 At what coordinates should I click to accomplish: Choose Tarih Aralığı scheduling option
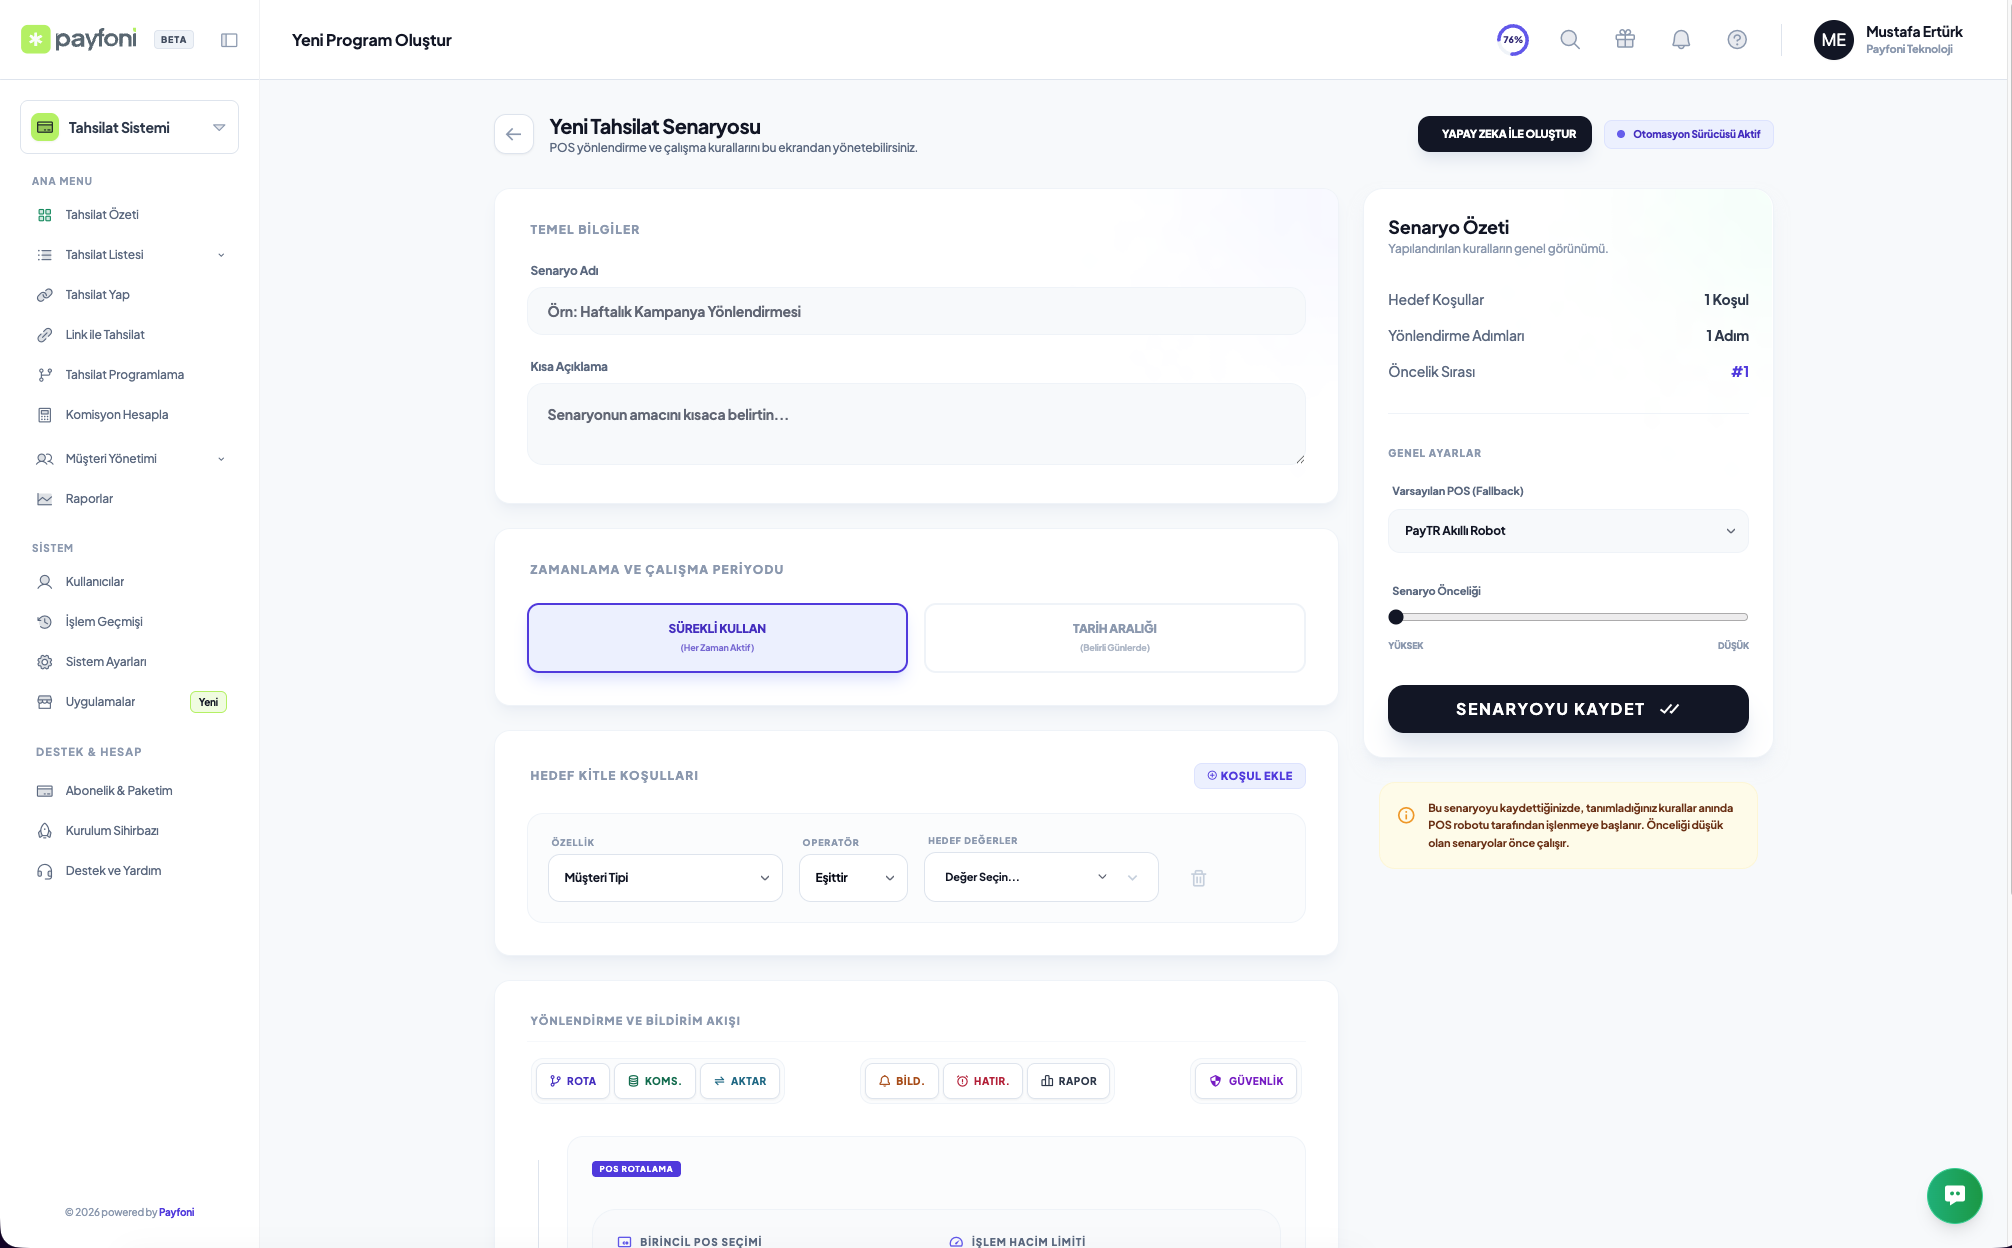coord(1114,637)
